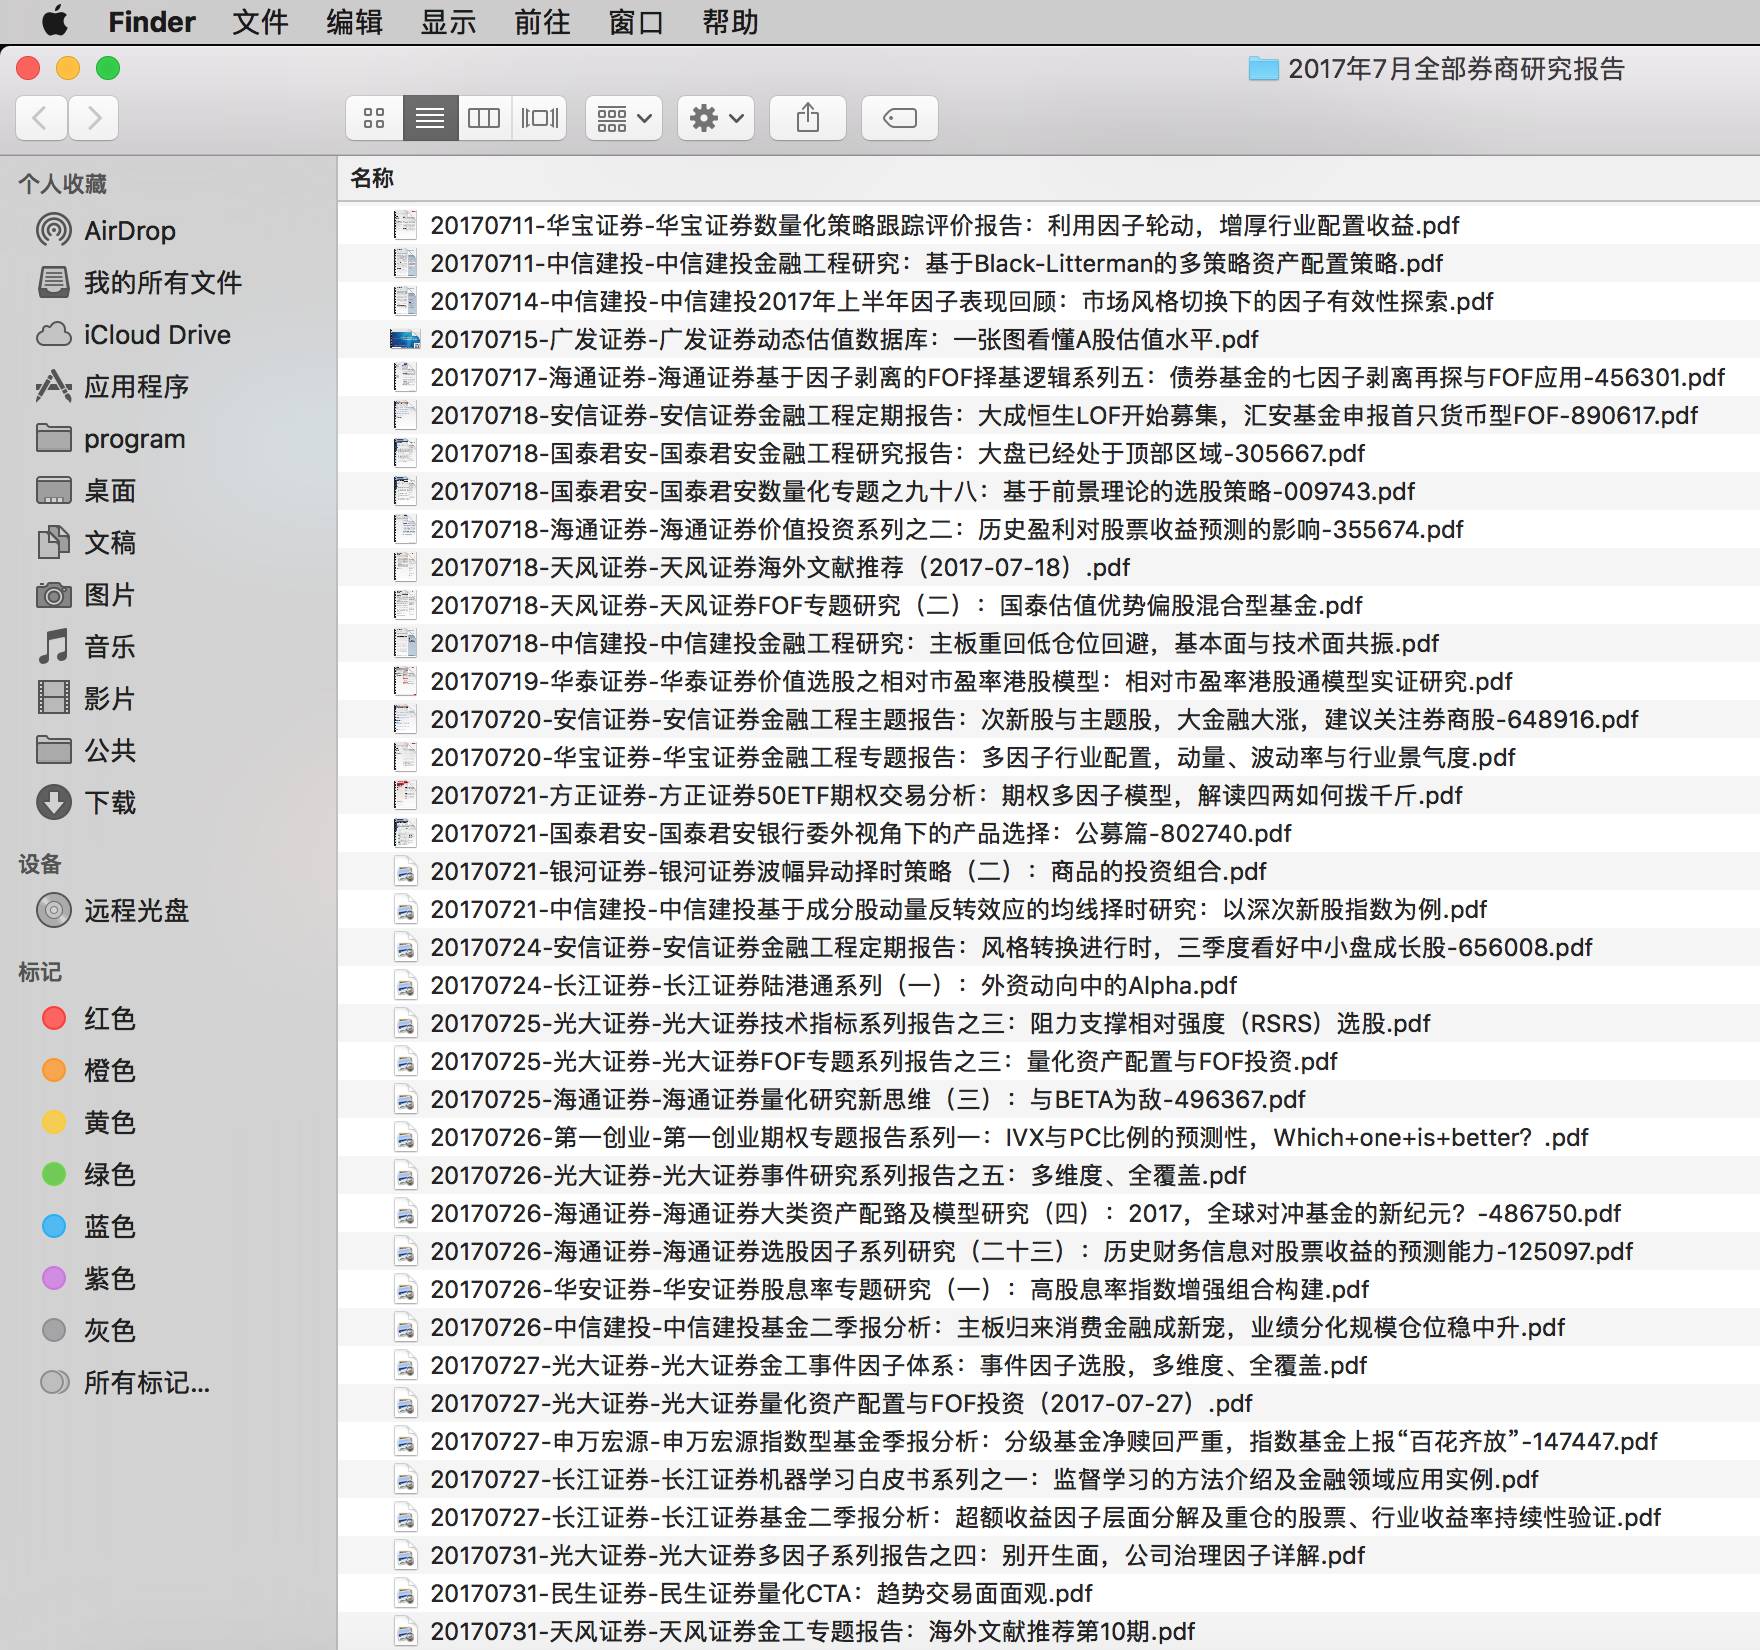Open AirDrop in the sidebar
This screenshot has width=1760, height=1650.
tap(130, 231)
